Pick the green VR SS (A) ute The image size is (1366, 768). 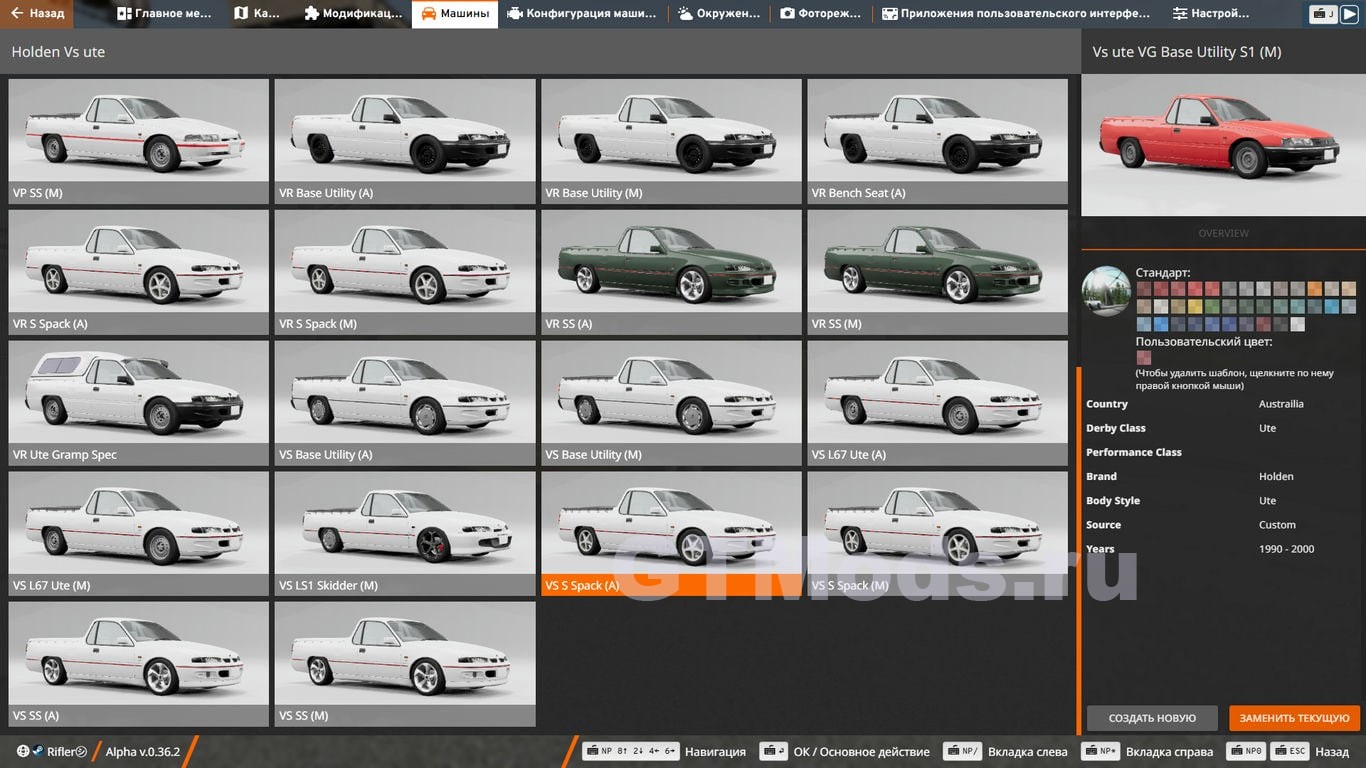671,272
